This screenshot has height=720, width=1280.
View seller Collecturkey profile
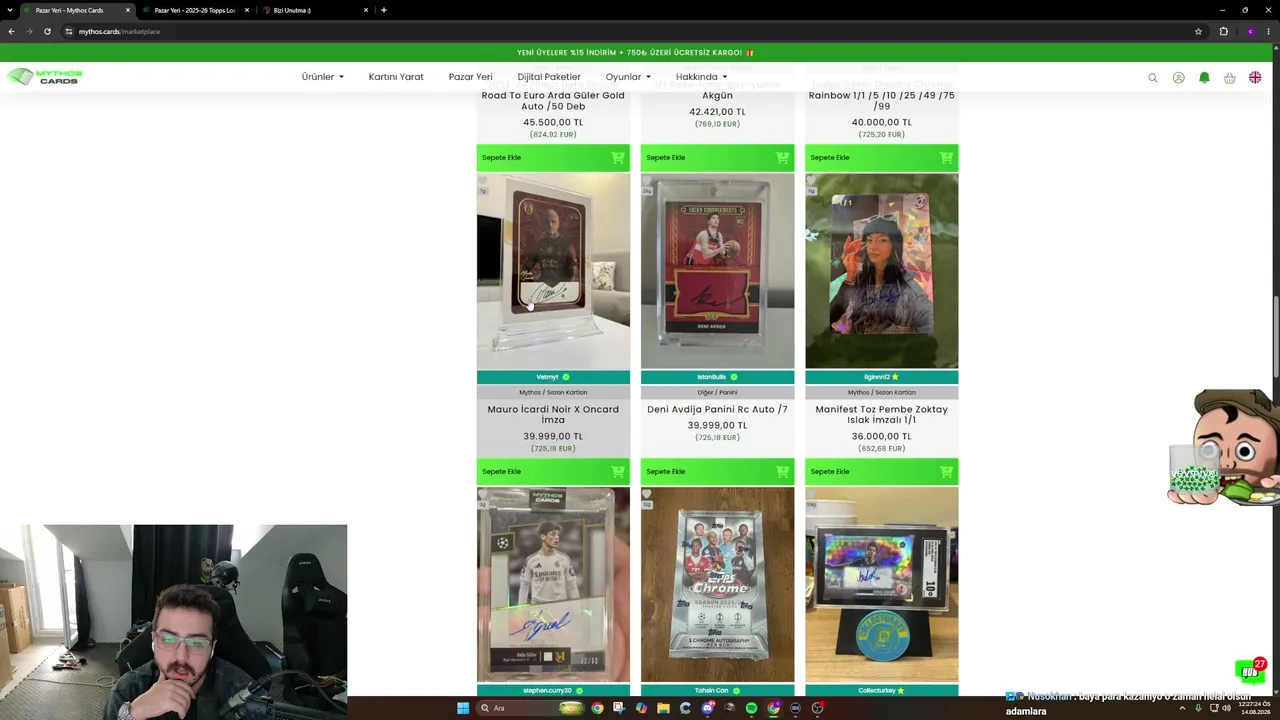pos(881,690)
